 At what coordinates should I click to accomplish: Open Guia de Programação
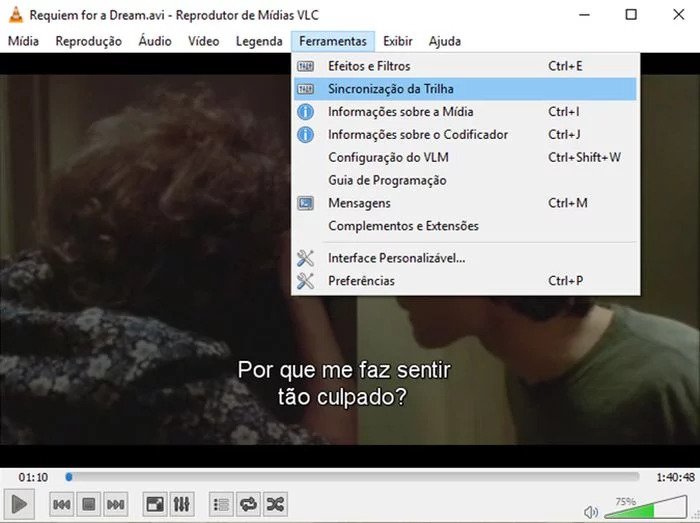tap(465, 180)
